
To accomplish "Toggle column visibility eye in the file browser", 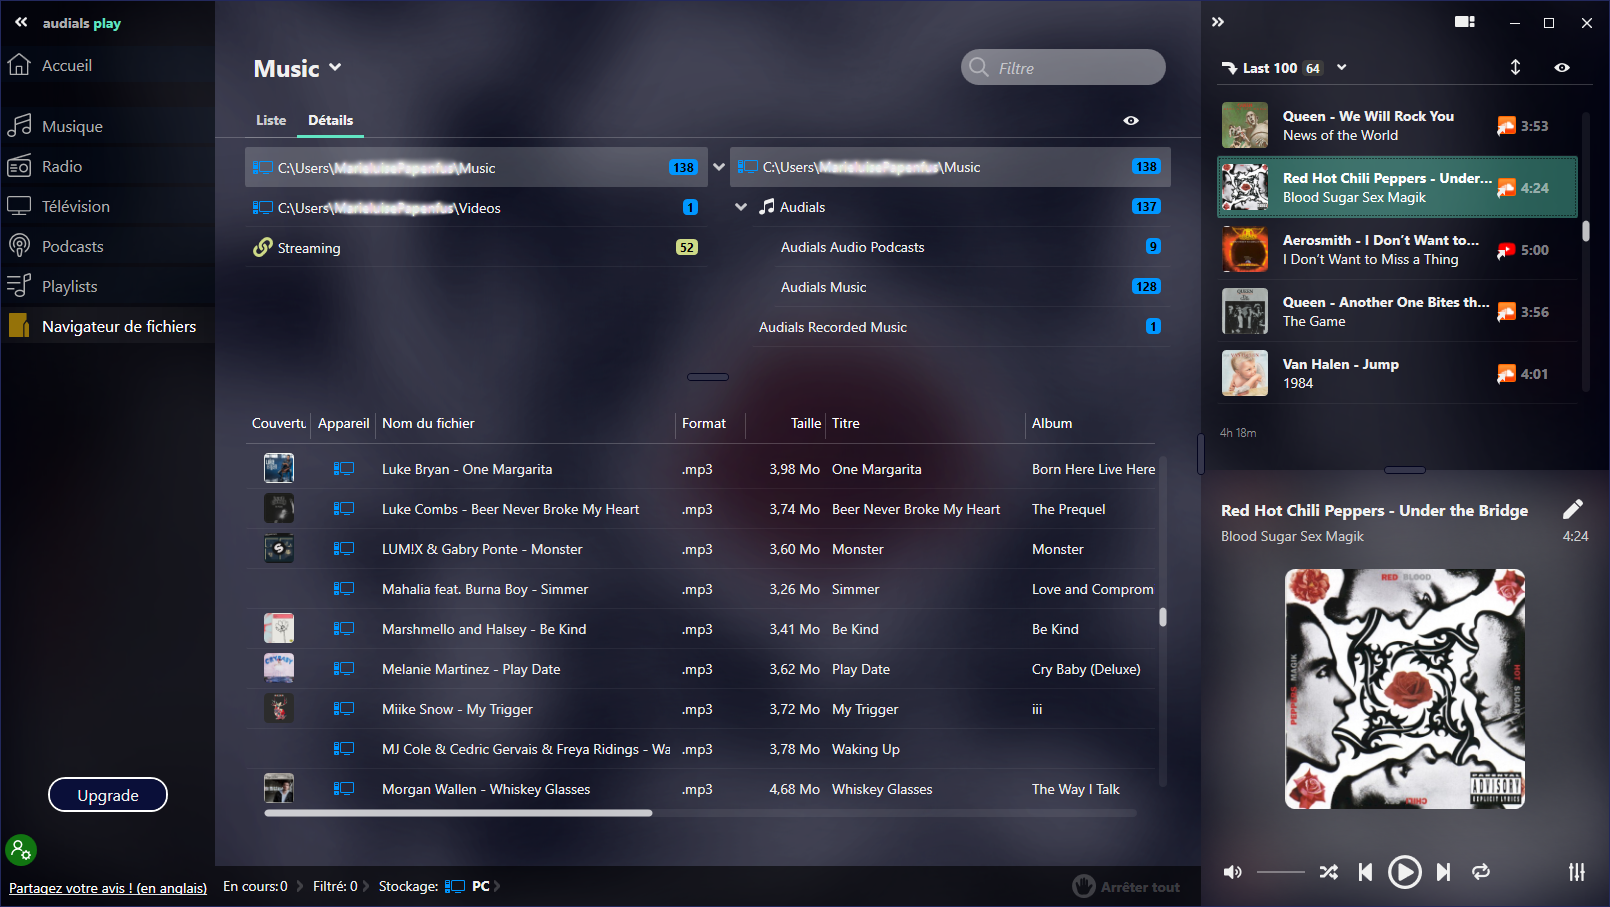I will [1131, 120].
